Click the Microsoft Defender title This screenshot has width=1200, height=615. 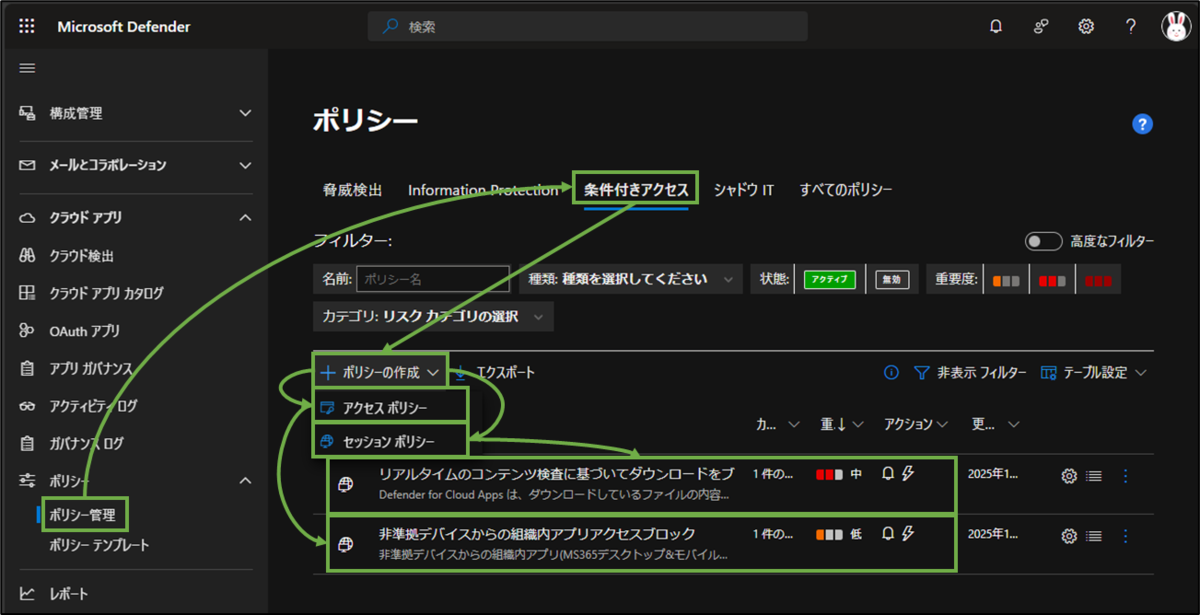124,27
